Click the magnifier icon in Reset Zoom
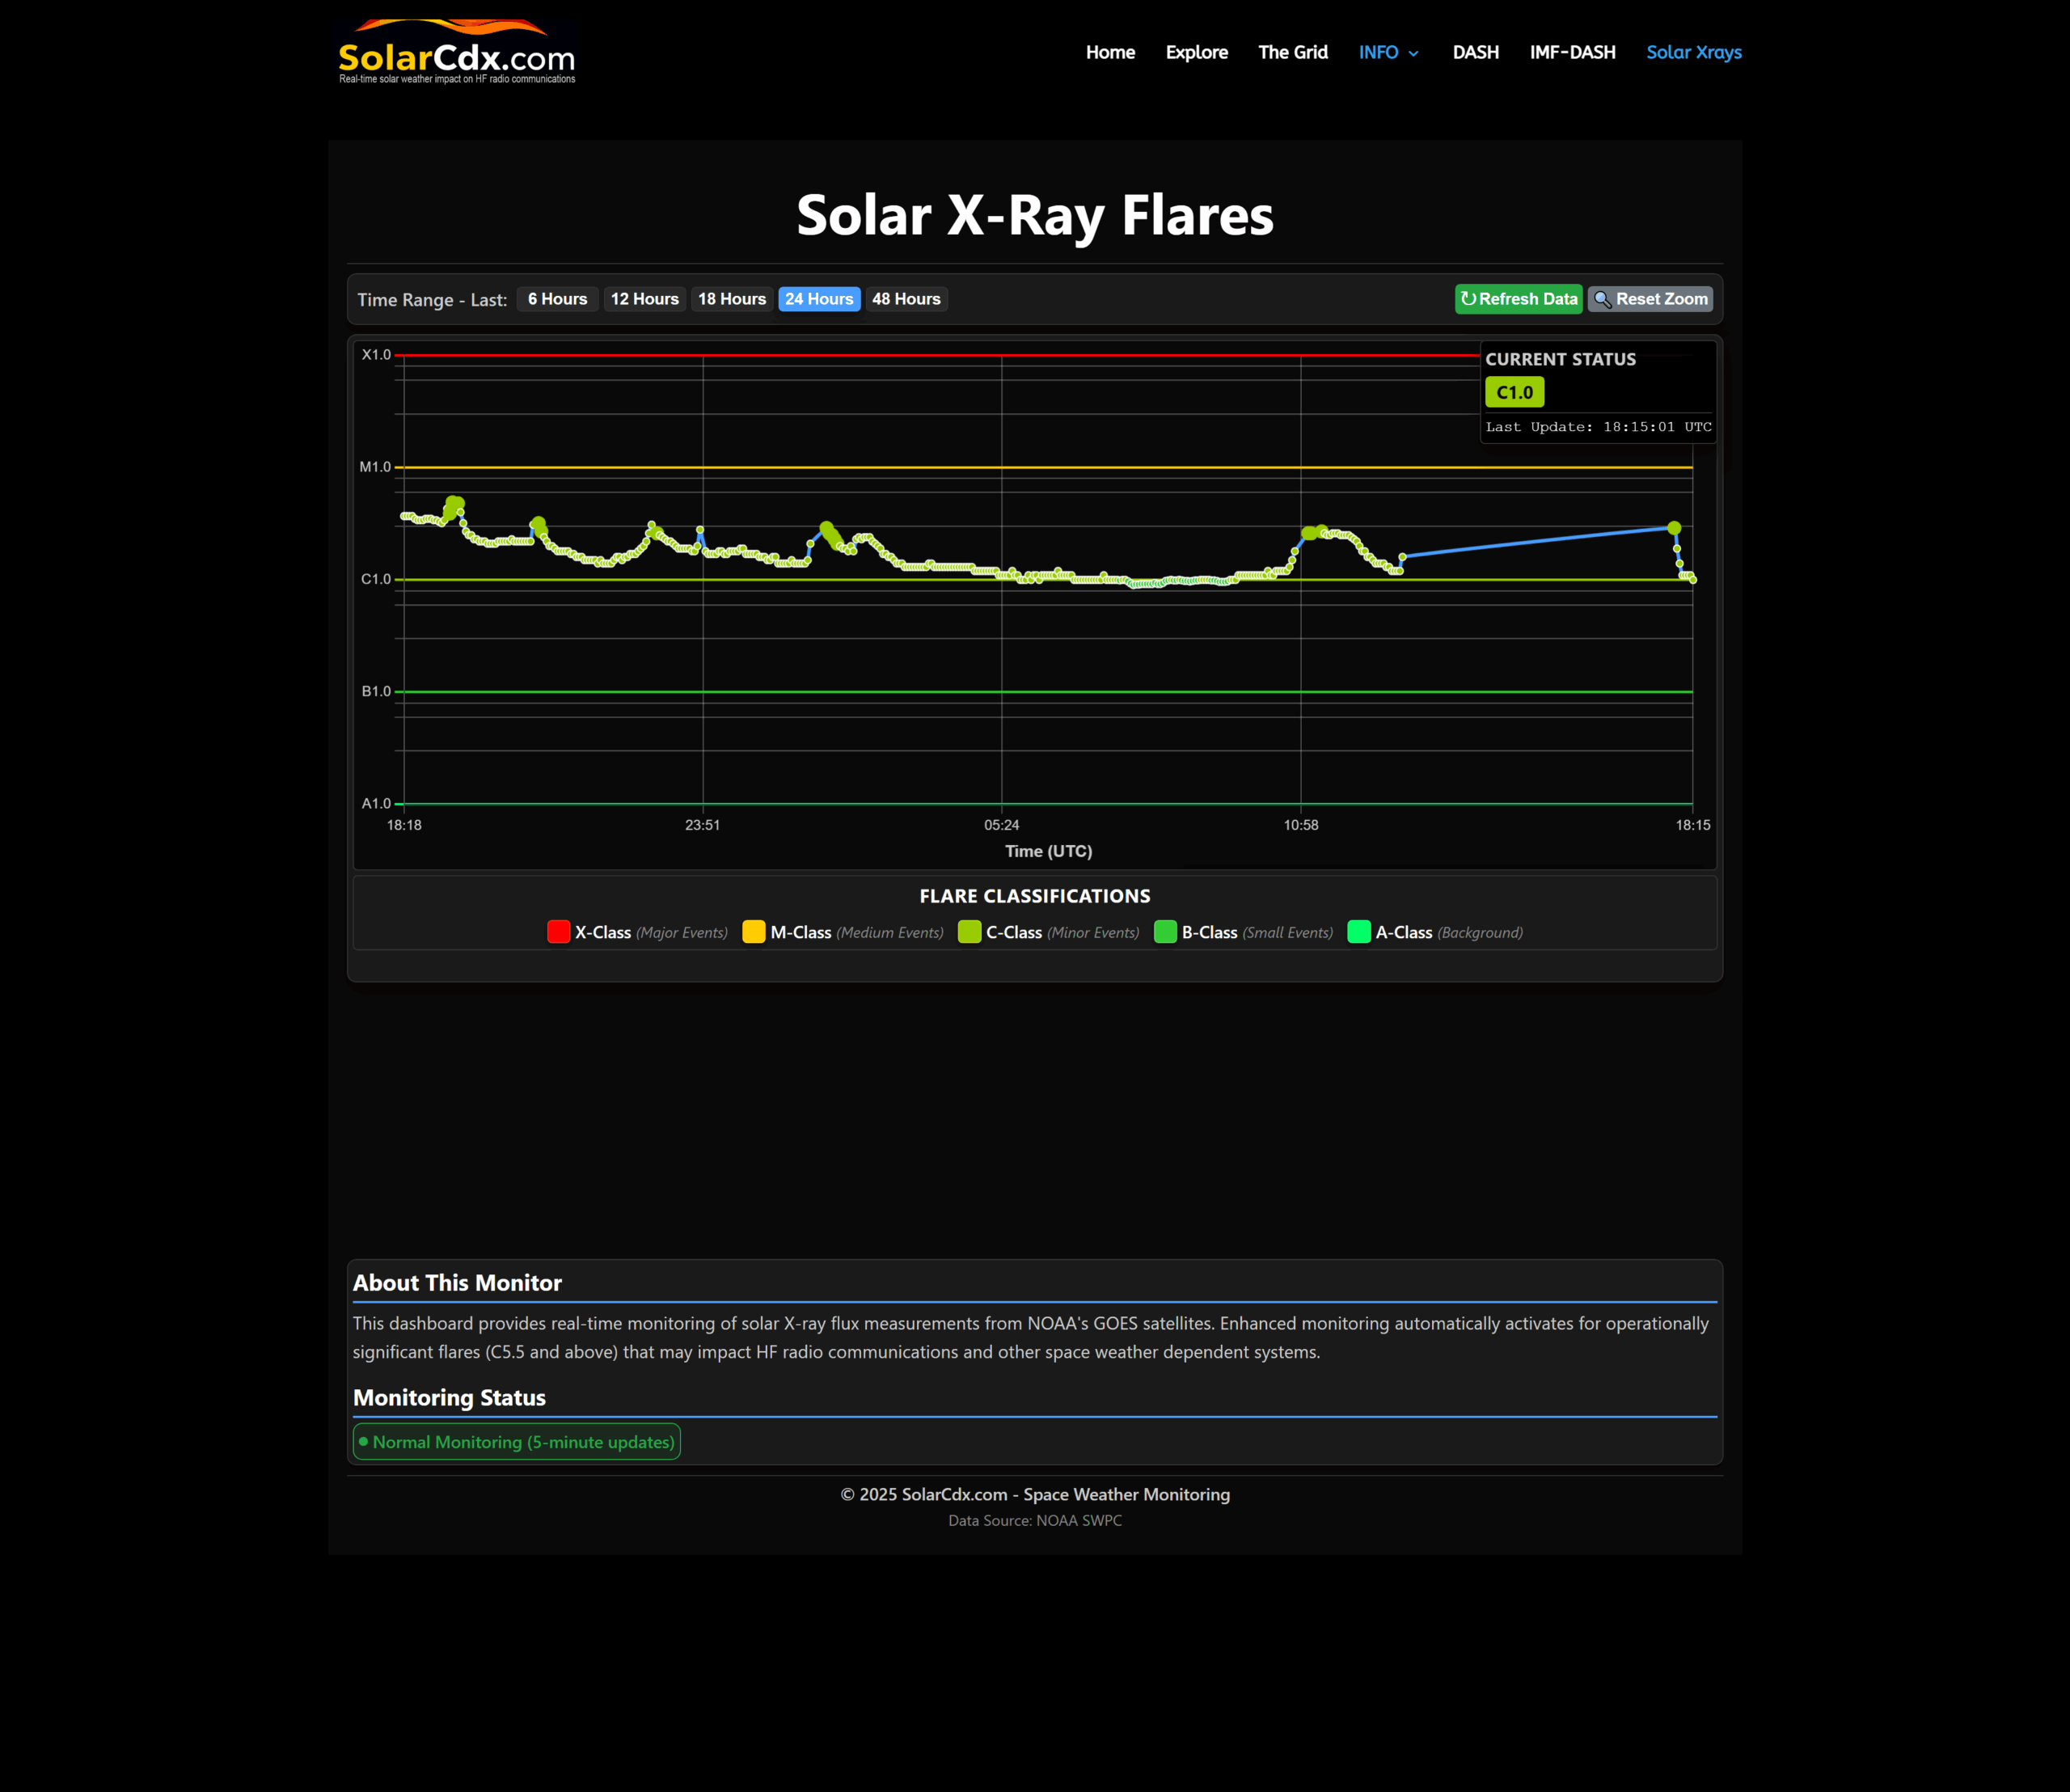This screenshot has height=1792, width=2070. [1602, 299]
